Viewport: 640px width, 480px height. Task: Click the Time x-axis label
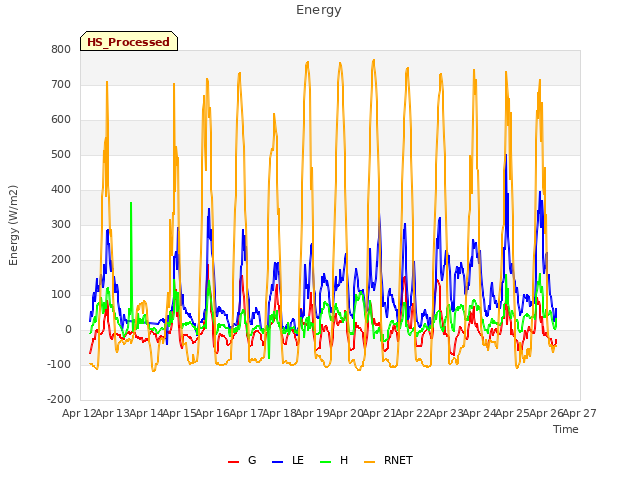tap(565, 429)
